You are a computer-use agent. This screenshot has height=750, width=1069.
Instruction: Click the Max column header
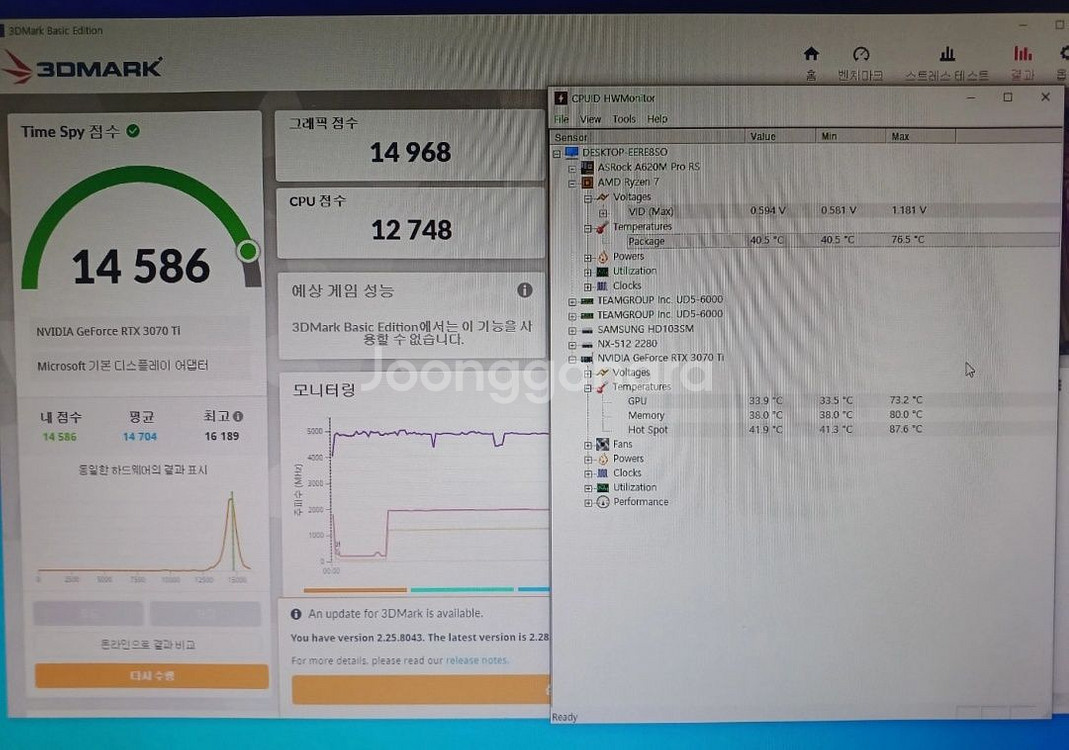point(920,136)
